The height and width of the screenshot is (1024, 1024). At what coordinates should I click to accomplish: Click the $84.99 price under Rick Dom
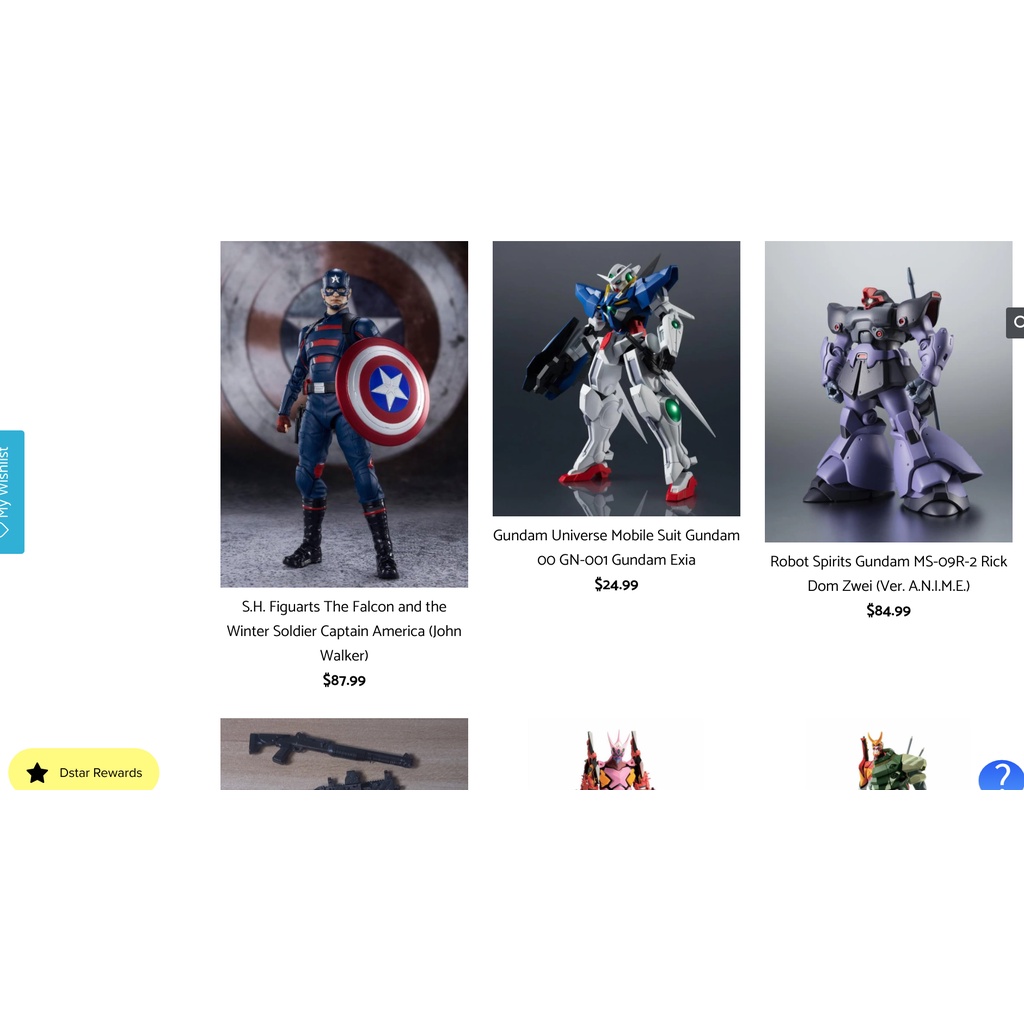(x=888, y=611)
